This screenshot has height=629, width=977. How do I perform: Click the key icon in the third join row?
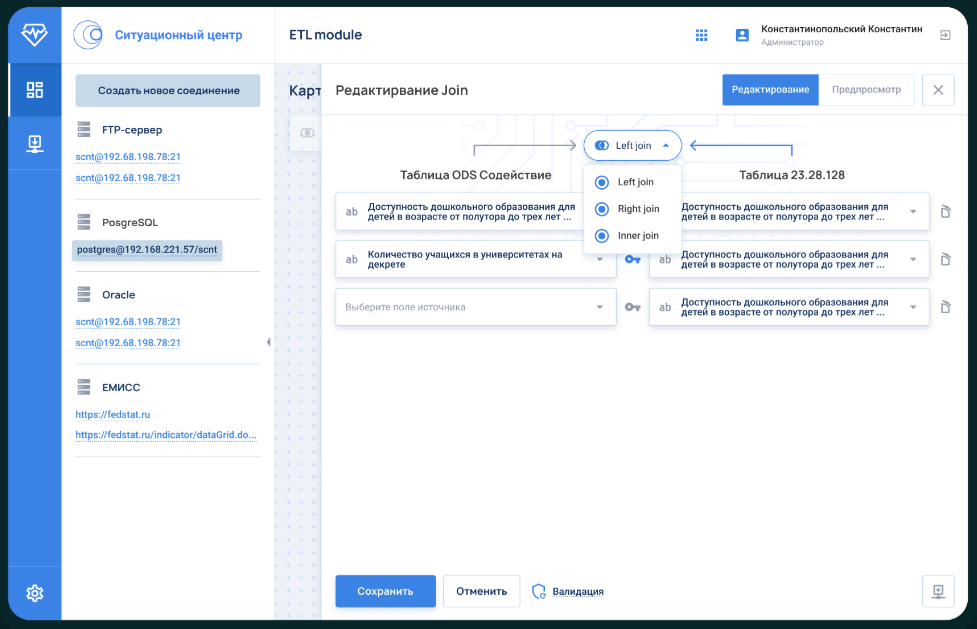click(633, 307)
